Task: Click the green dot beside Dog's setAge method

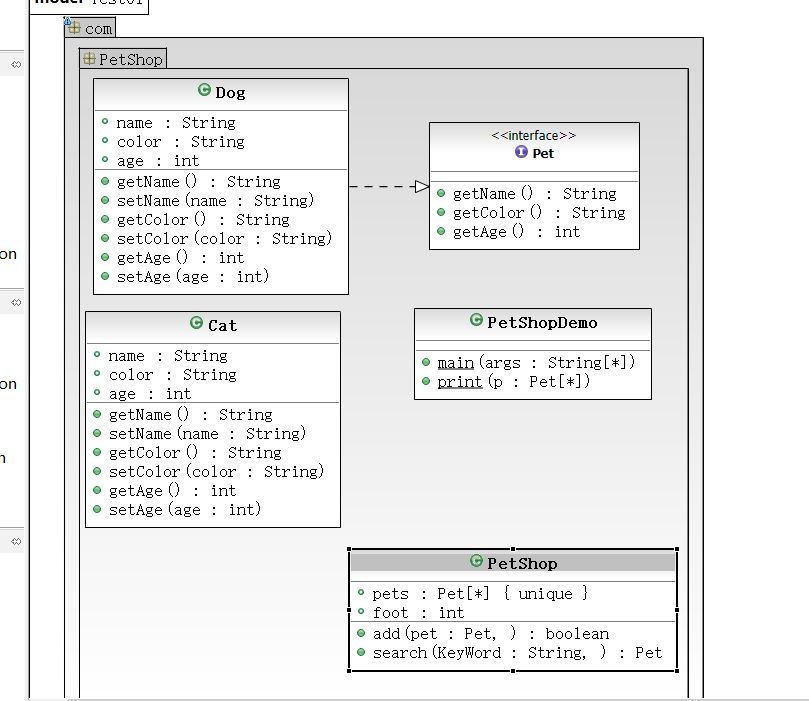Action: pyautogui.click(x=105, y=276)
